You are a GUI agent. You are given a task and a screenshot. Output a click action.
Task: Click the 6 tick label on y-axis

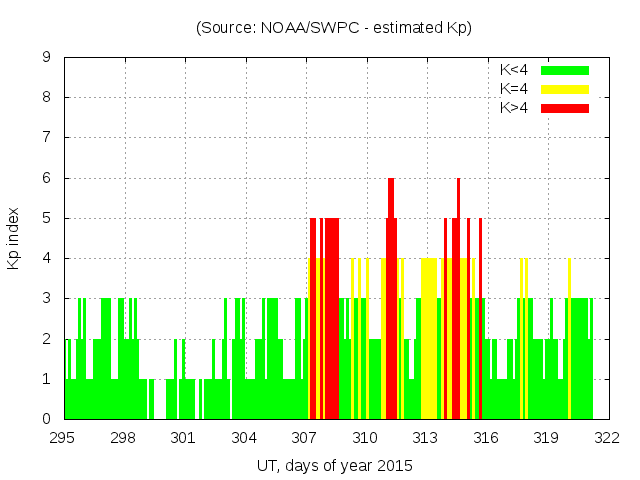[46, 178]
